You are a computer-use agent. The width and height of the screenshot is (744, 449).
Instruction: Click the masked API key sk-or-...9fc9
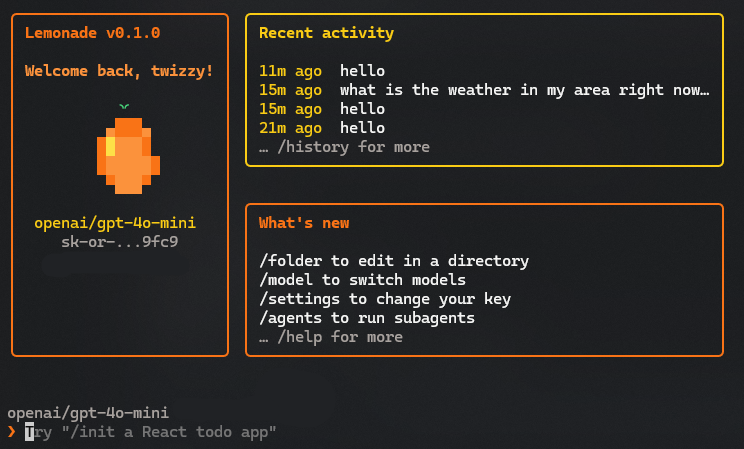click(x=120, y=242)
